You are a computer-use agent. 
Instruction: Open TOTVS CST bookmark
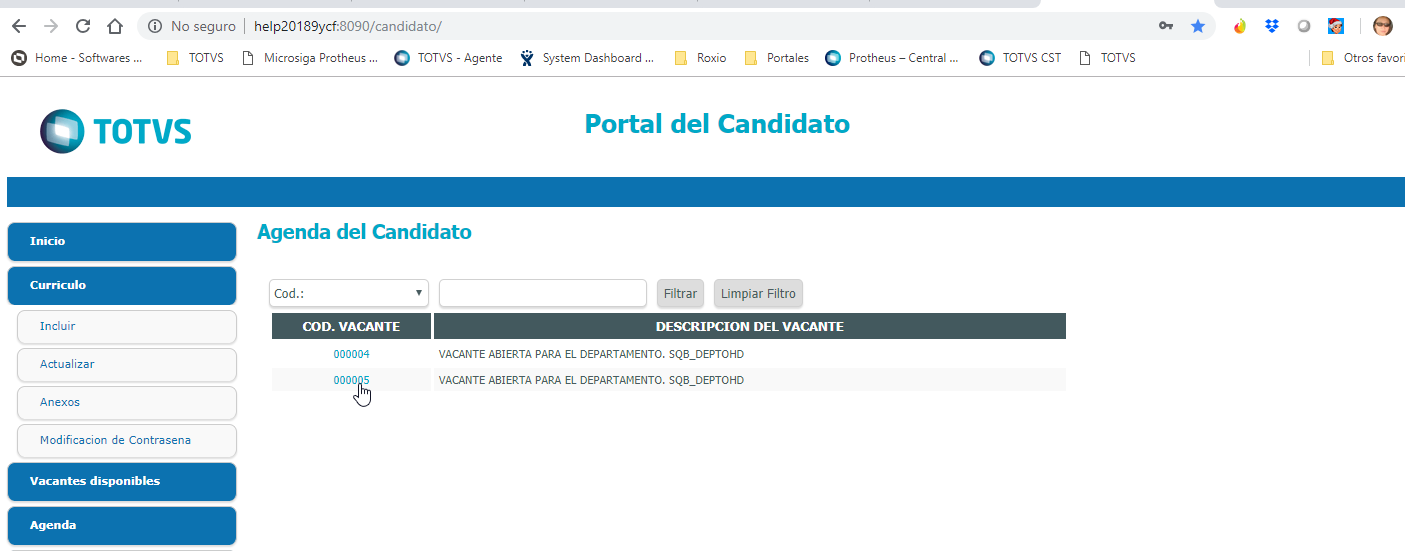coord(1020,58)
